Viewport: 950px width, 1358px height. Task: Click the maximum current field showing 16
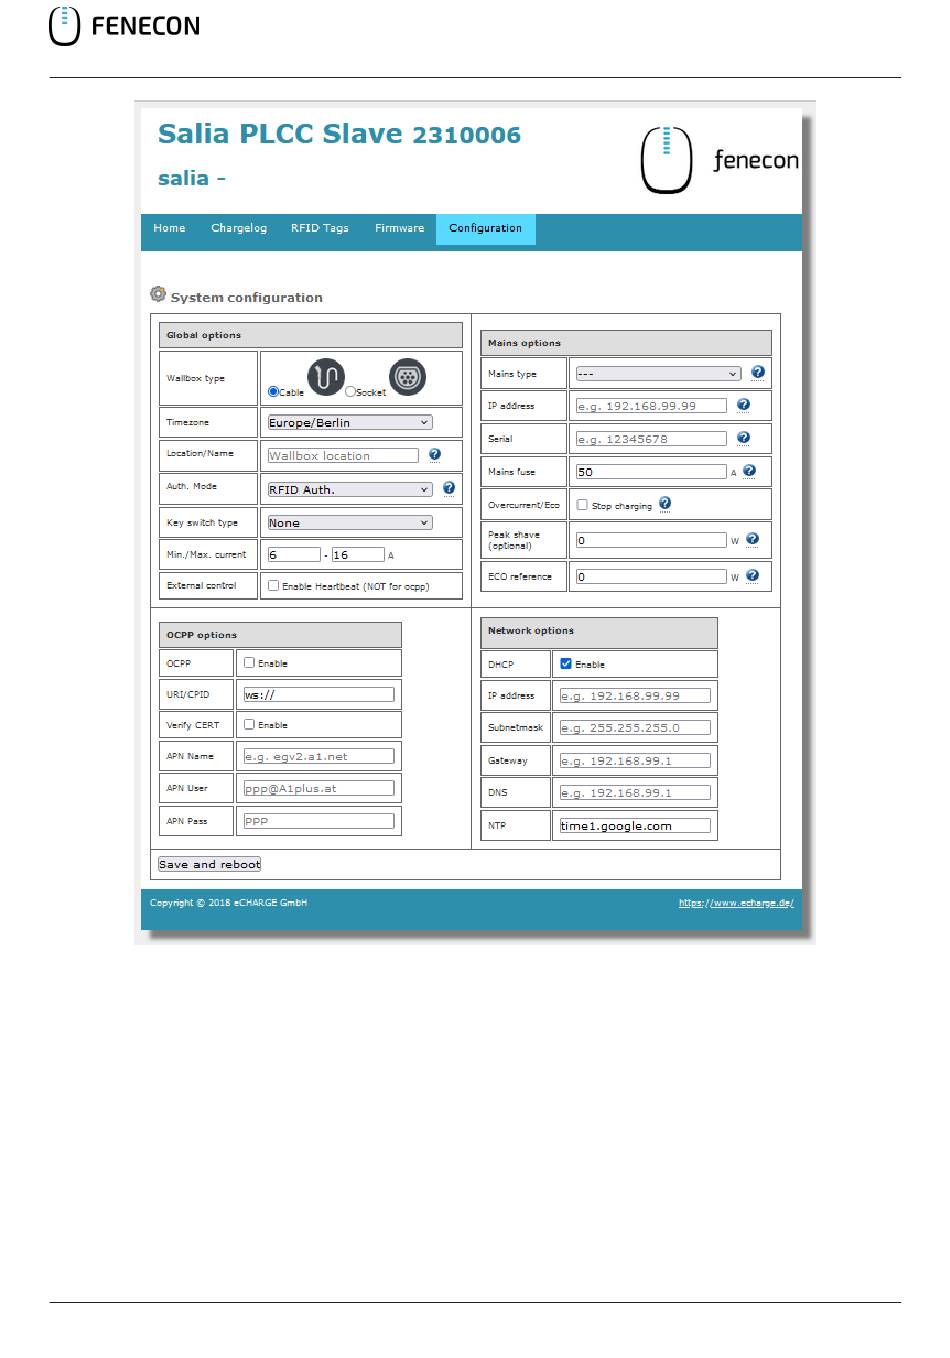[358, 555]
